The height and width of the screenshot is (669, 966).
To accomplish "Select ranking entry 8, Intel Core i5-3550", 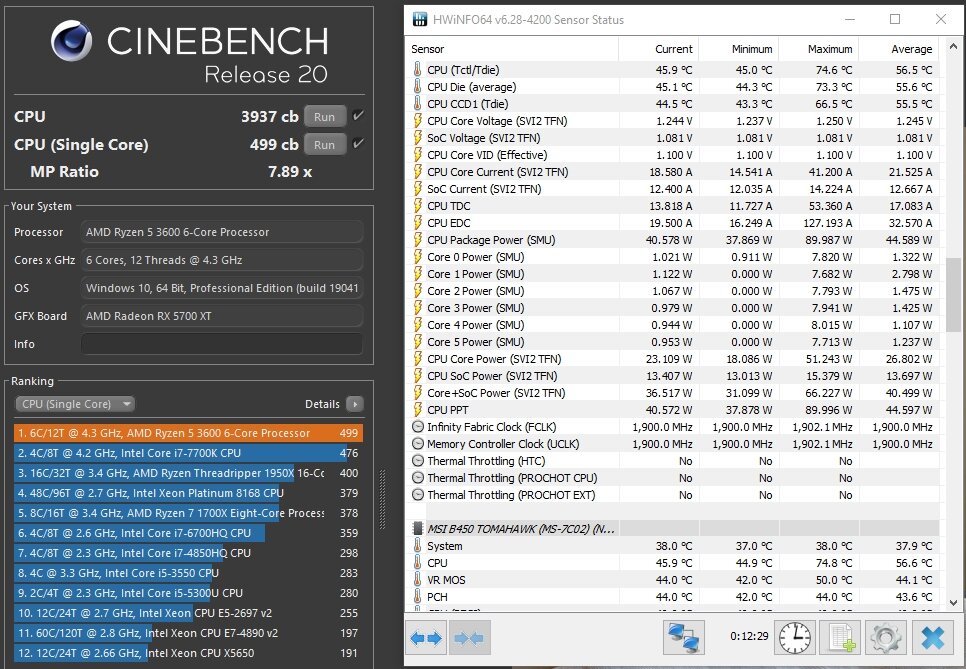I will [x=189, y=573].
